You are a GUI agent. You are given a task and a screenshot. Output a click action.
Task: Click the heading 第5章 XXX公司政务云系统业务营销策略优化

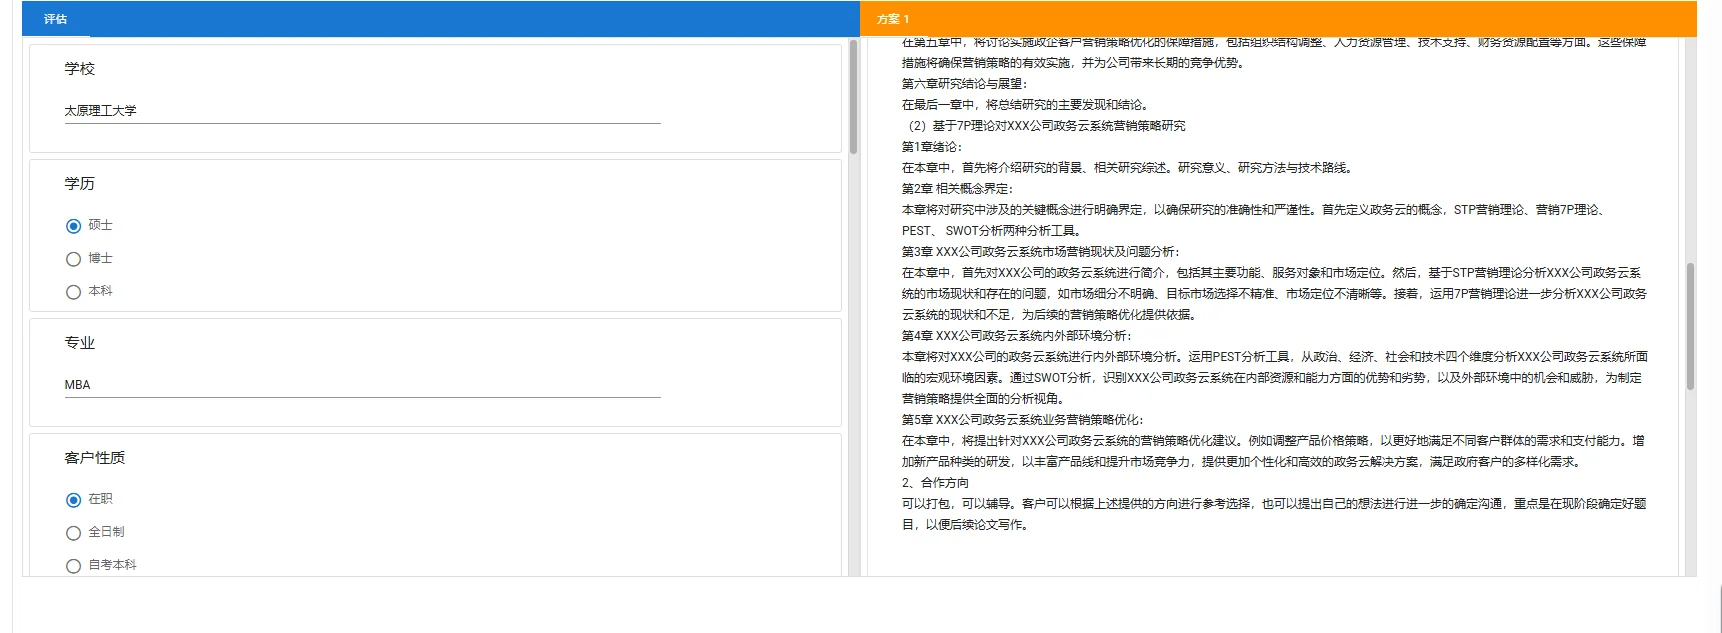1022,420
